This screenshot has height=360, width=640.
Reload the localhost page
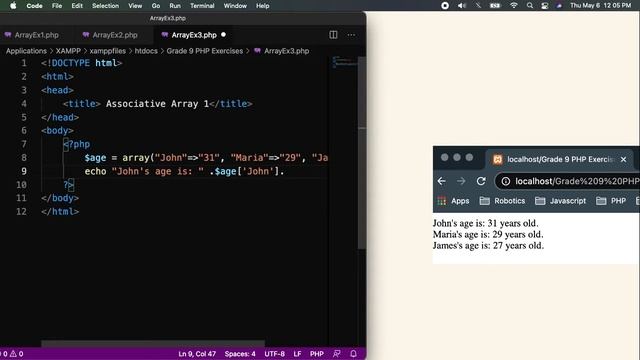pos(481,181)
